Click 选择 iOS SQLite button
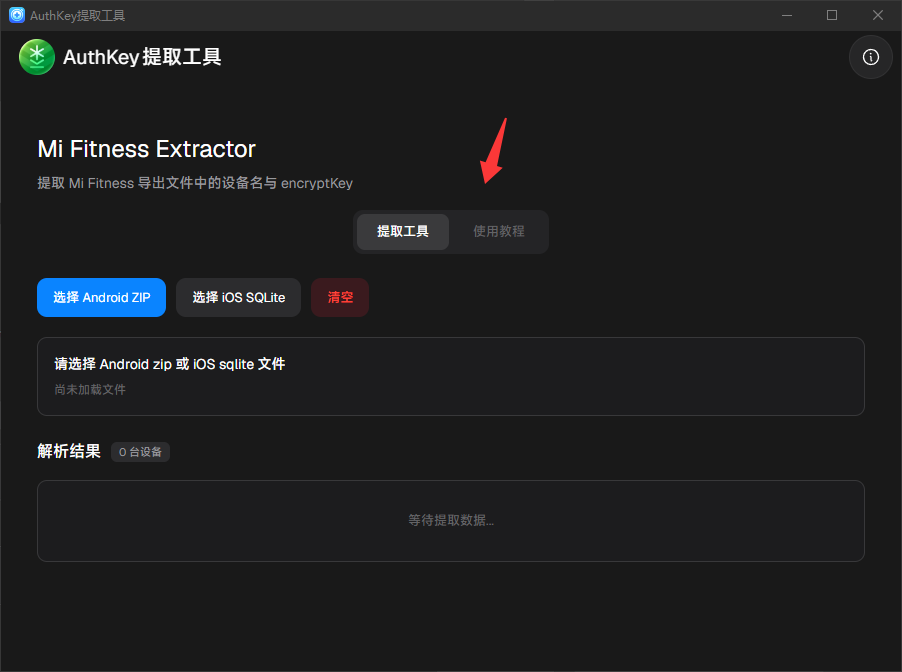902x672 pixels. point(238,297)
